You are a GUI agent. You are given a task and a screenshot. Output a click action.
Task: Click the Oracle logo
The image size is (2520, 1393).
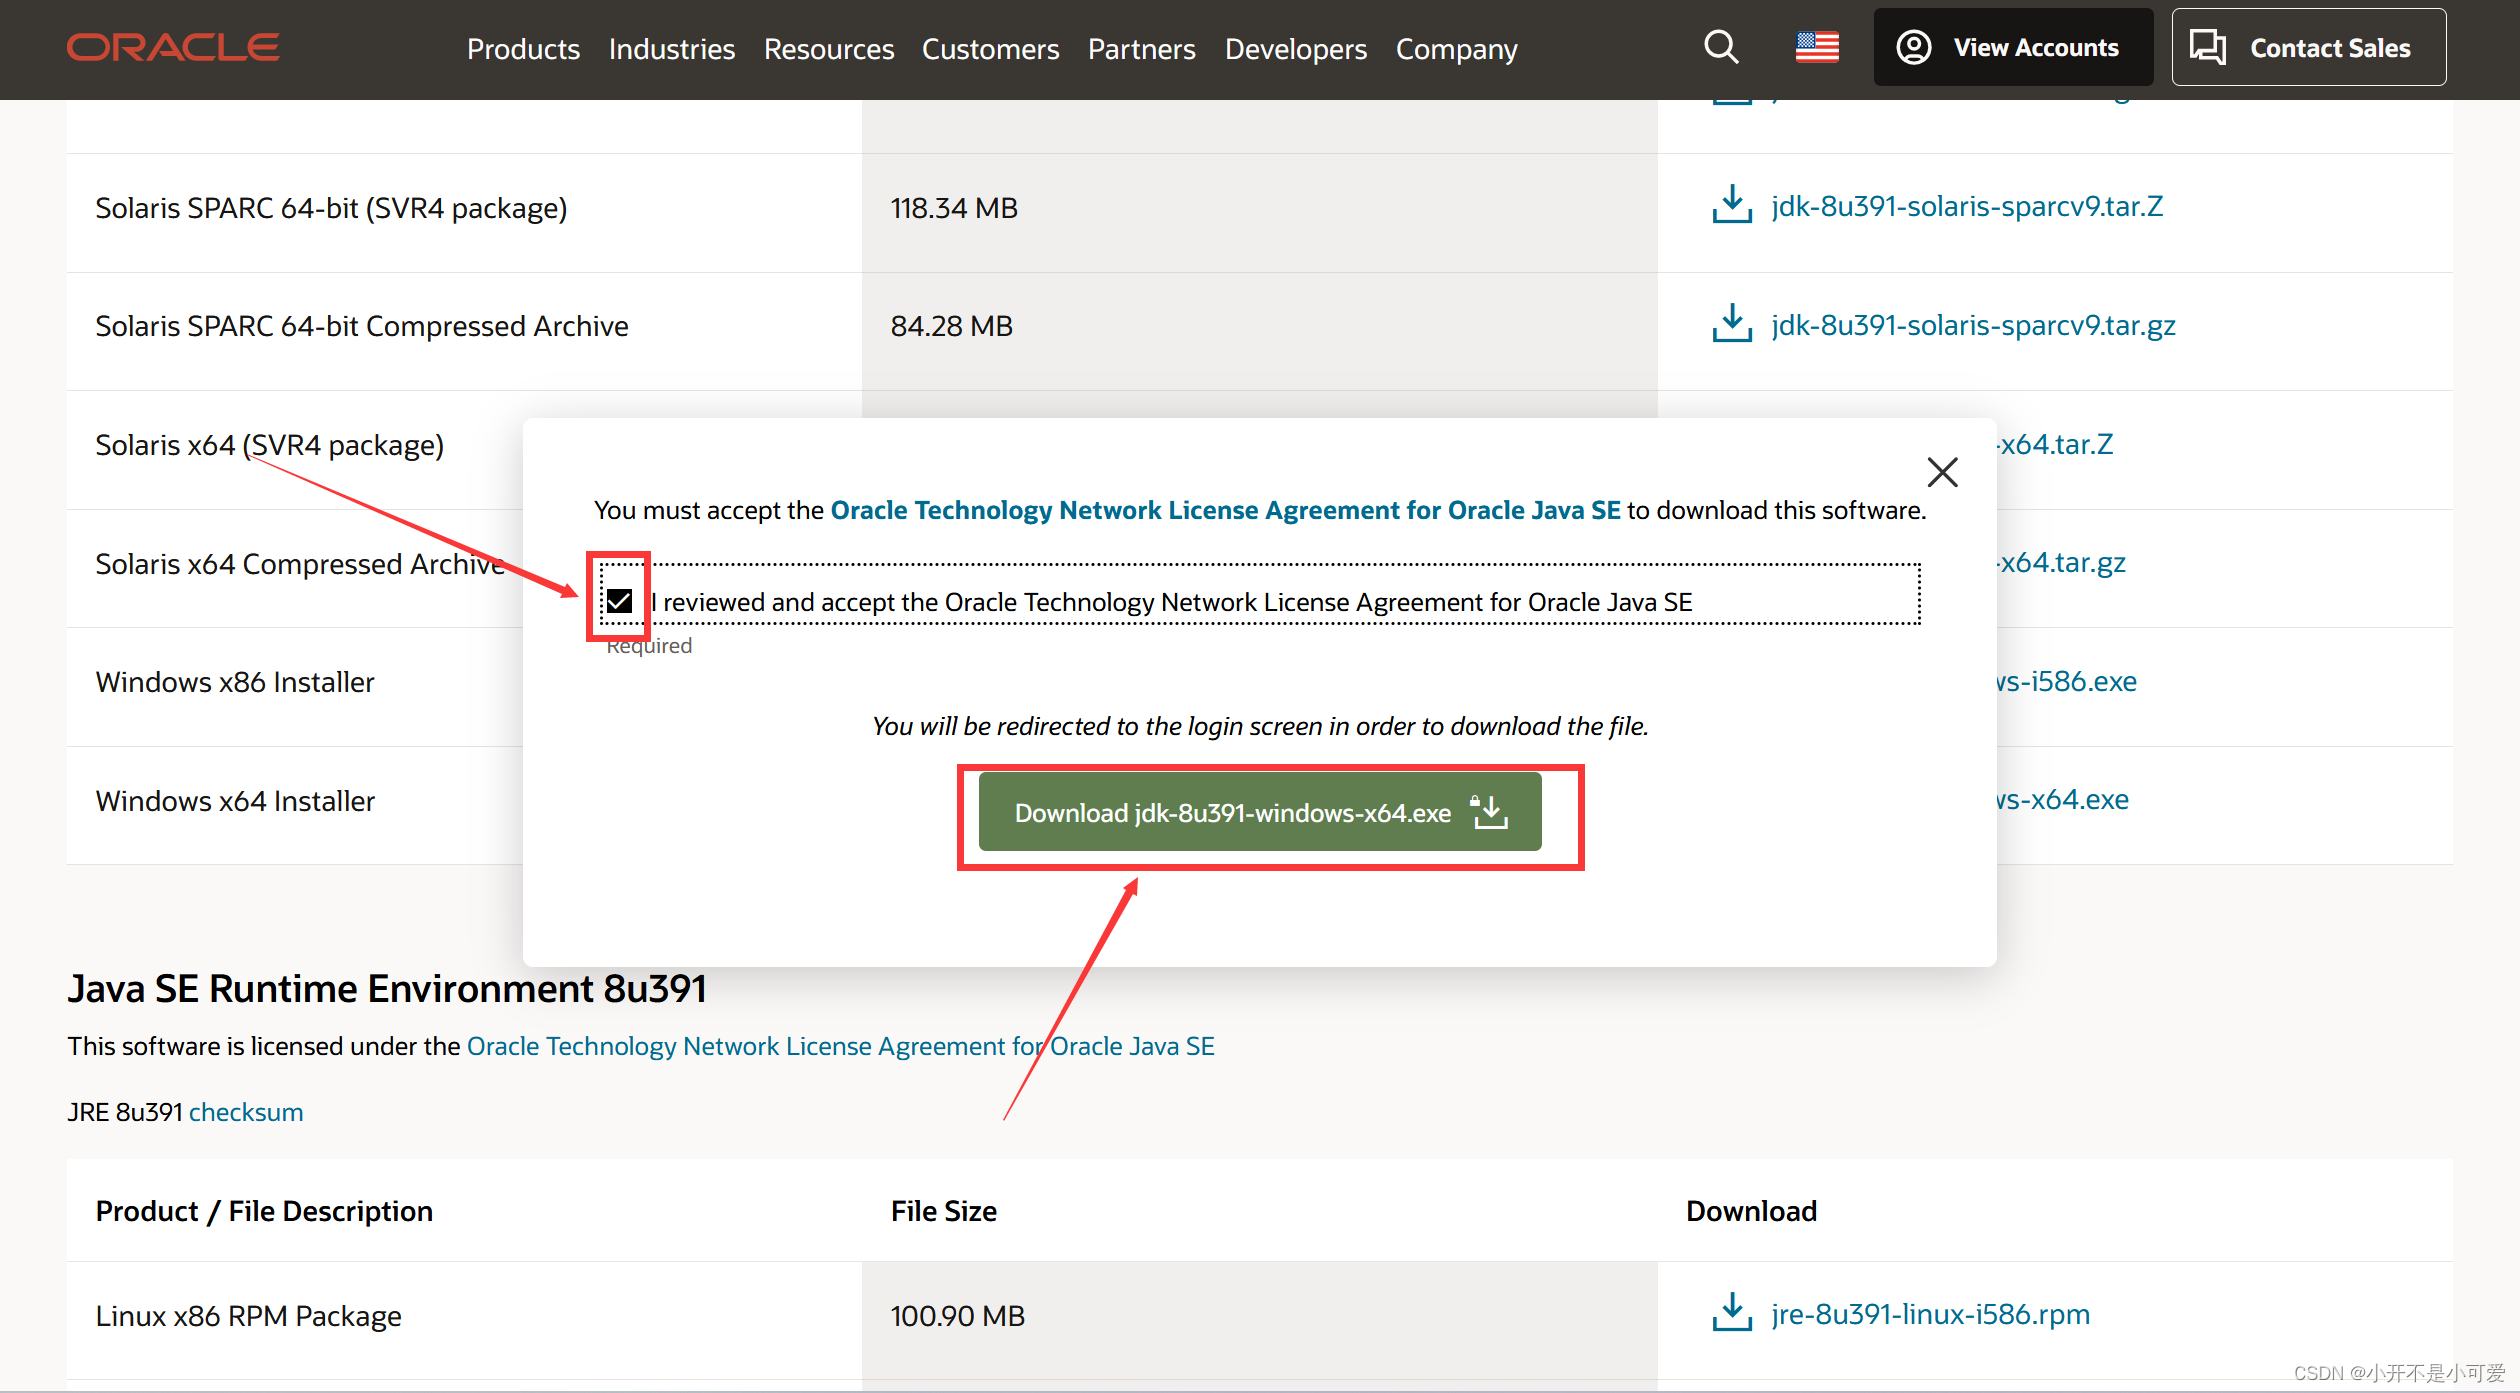173,48
